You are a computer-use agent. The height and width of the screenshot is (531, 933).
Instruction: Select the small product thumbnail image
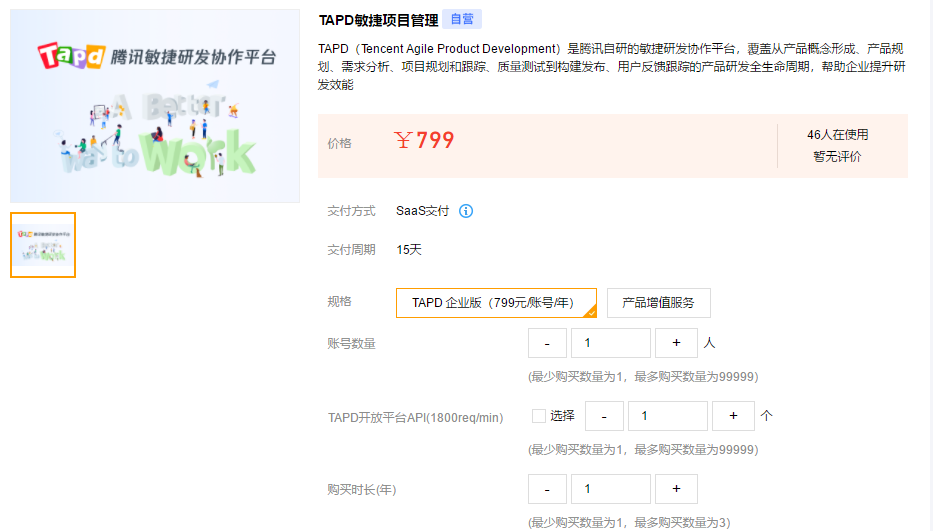pos(43,245)
